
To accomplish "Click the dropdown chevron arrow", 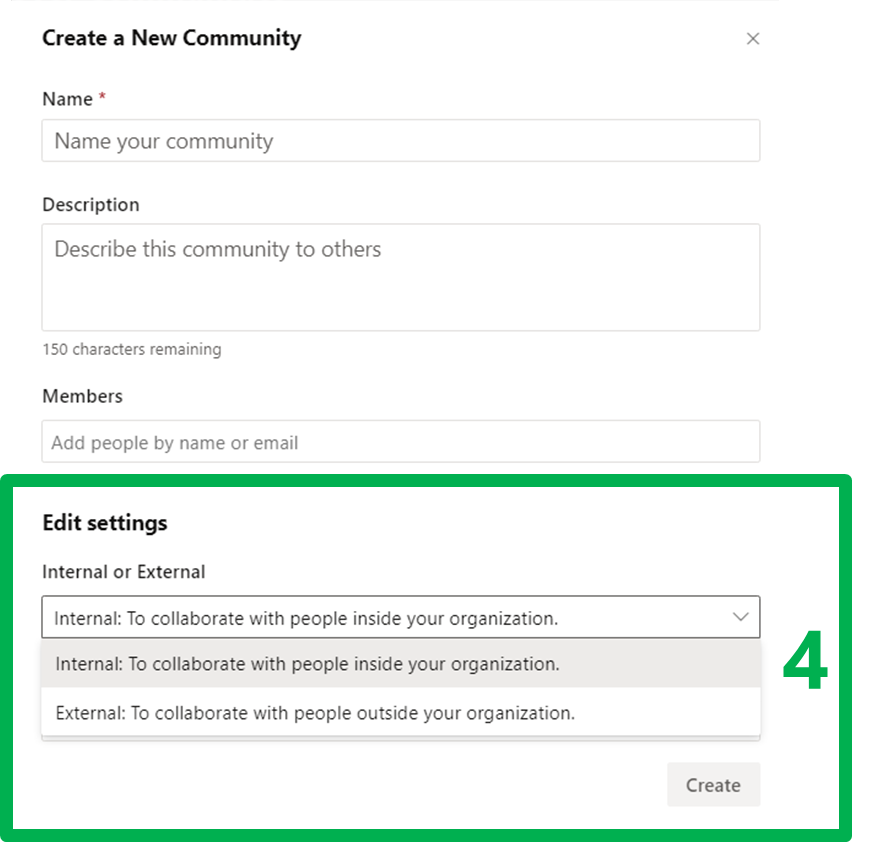I will [740, 617].
